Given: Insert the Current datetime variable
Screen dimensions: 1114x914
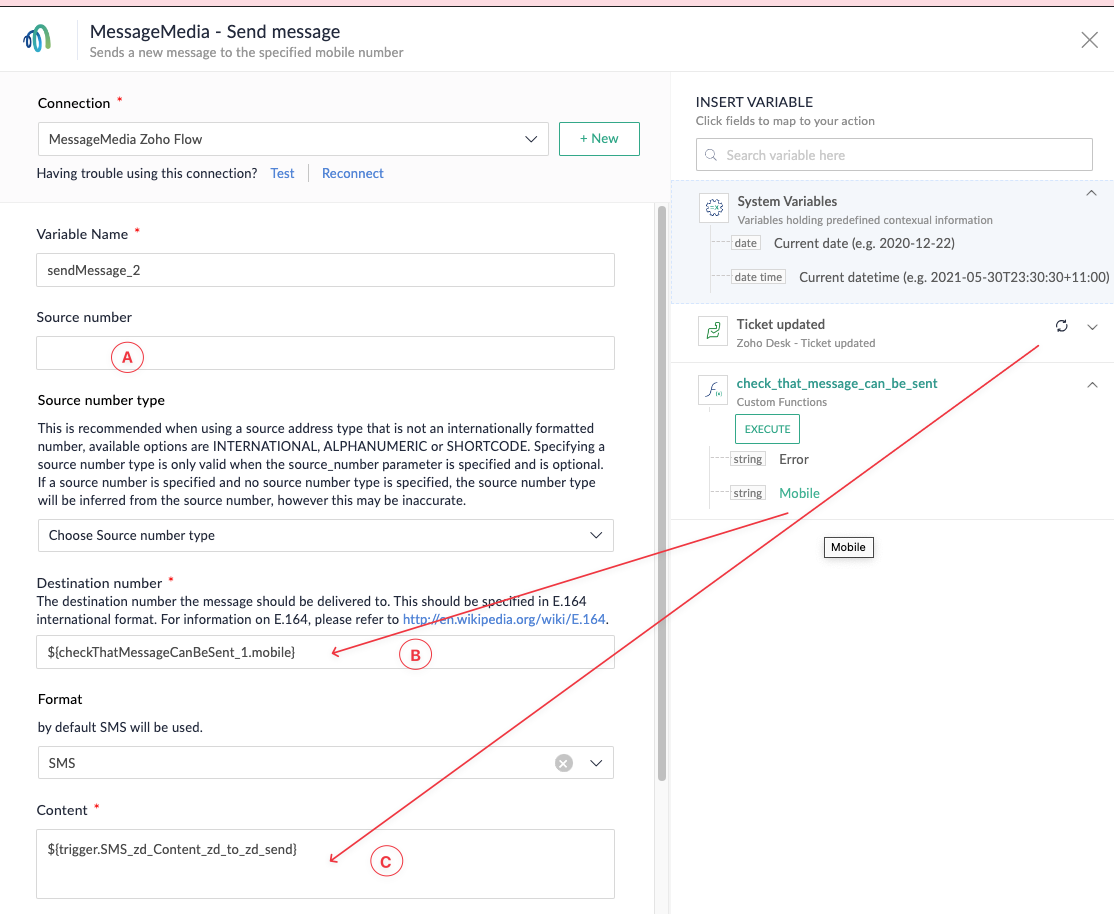Looking at the screenshot, I should coord(953,277).
